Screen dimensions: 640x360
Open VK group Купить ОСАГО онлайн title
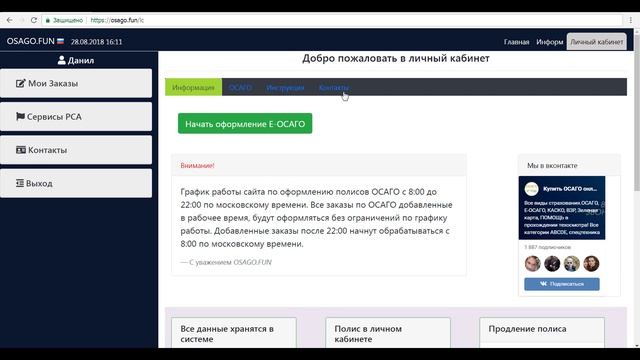click(x=570, y=189)
